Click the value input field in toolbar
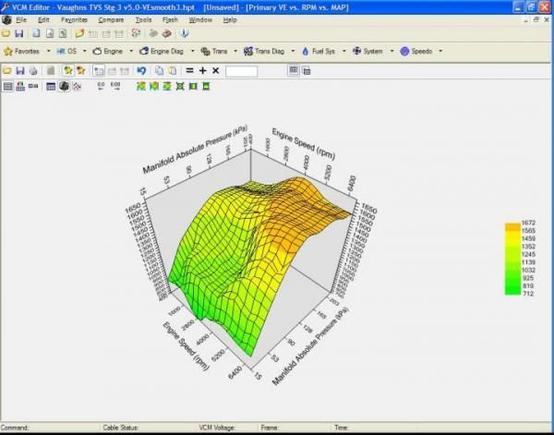The image size is (554, 435). (x=241, y=71)
